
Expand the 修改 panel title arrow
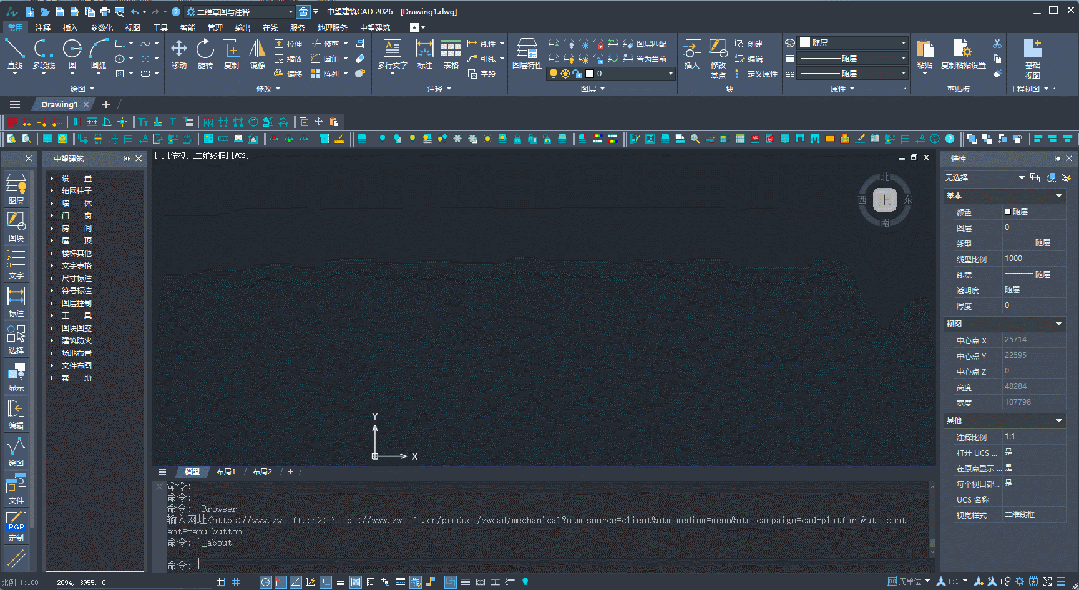(278, 89)
